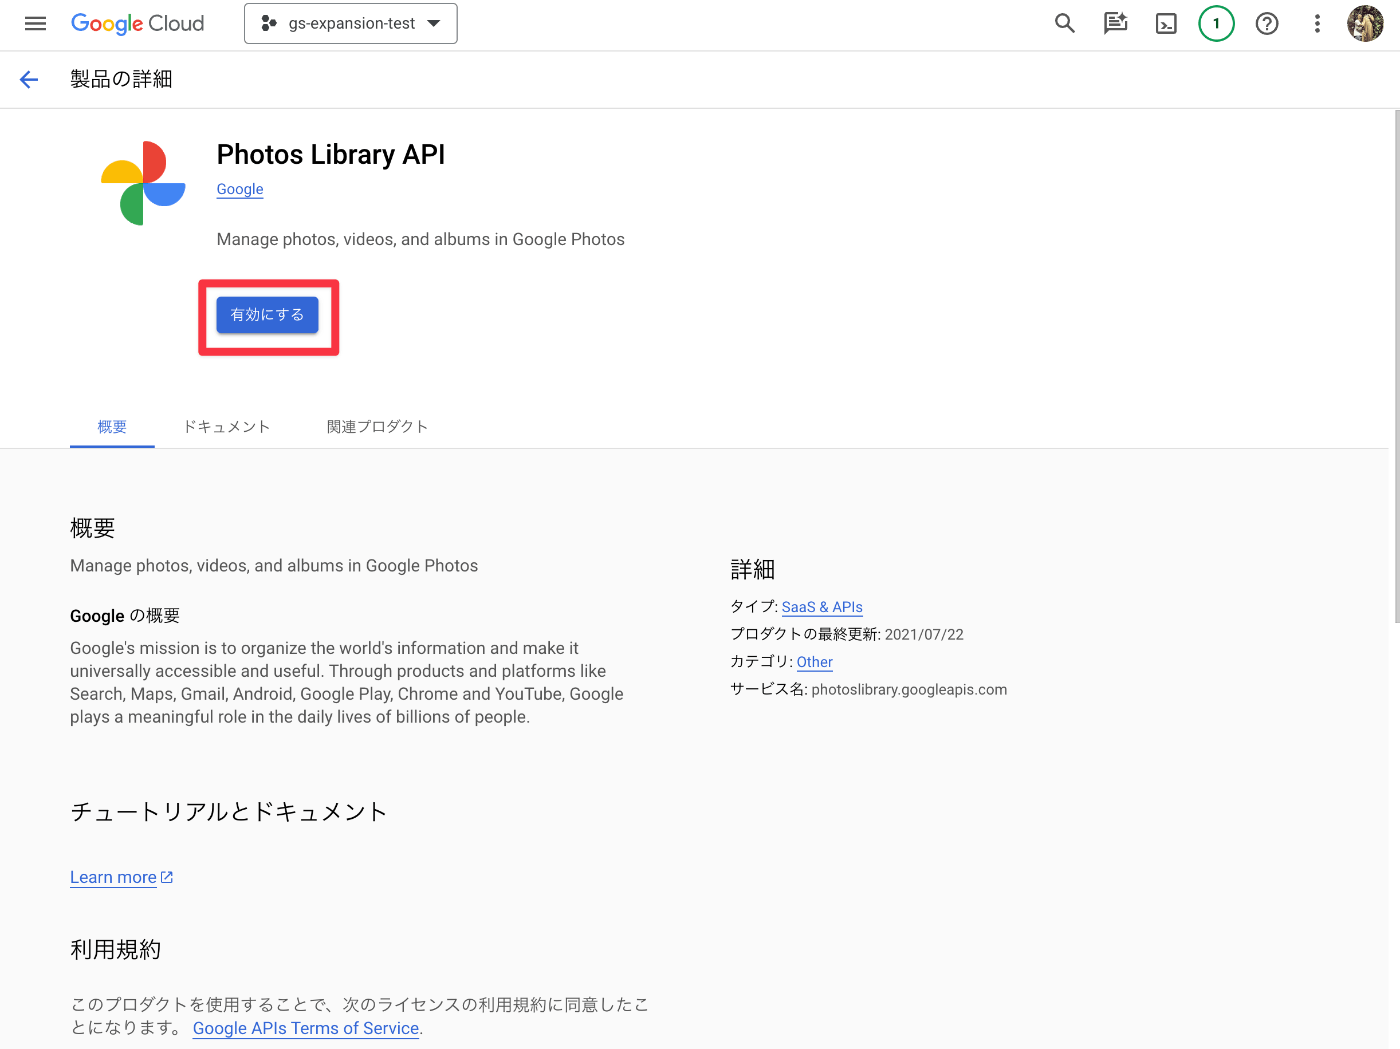Click the 製品の詳細 page heading
Viewport: 1400px width, 1049px height.
click(121, 79)
